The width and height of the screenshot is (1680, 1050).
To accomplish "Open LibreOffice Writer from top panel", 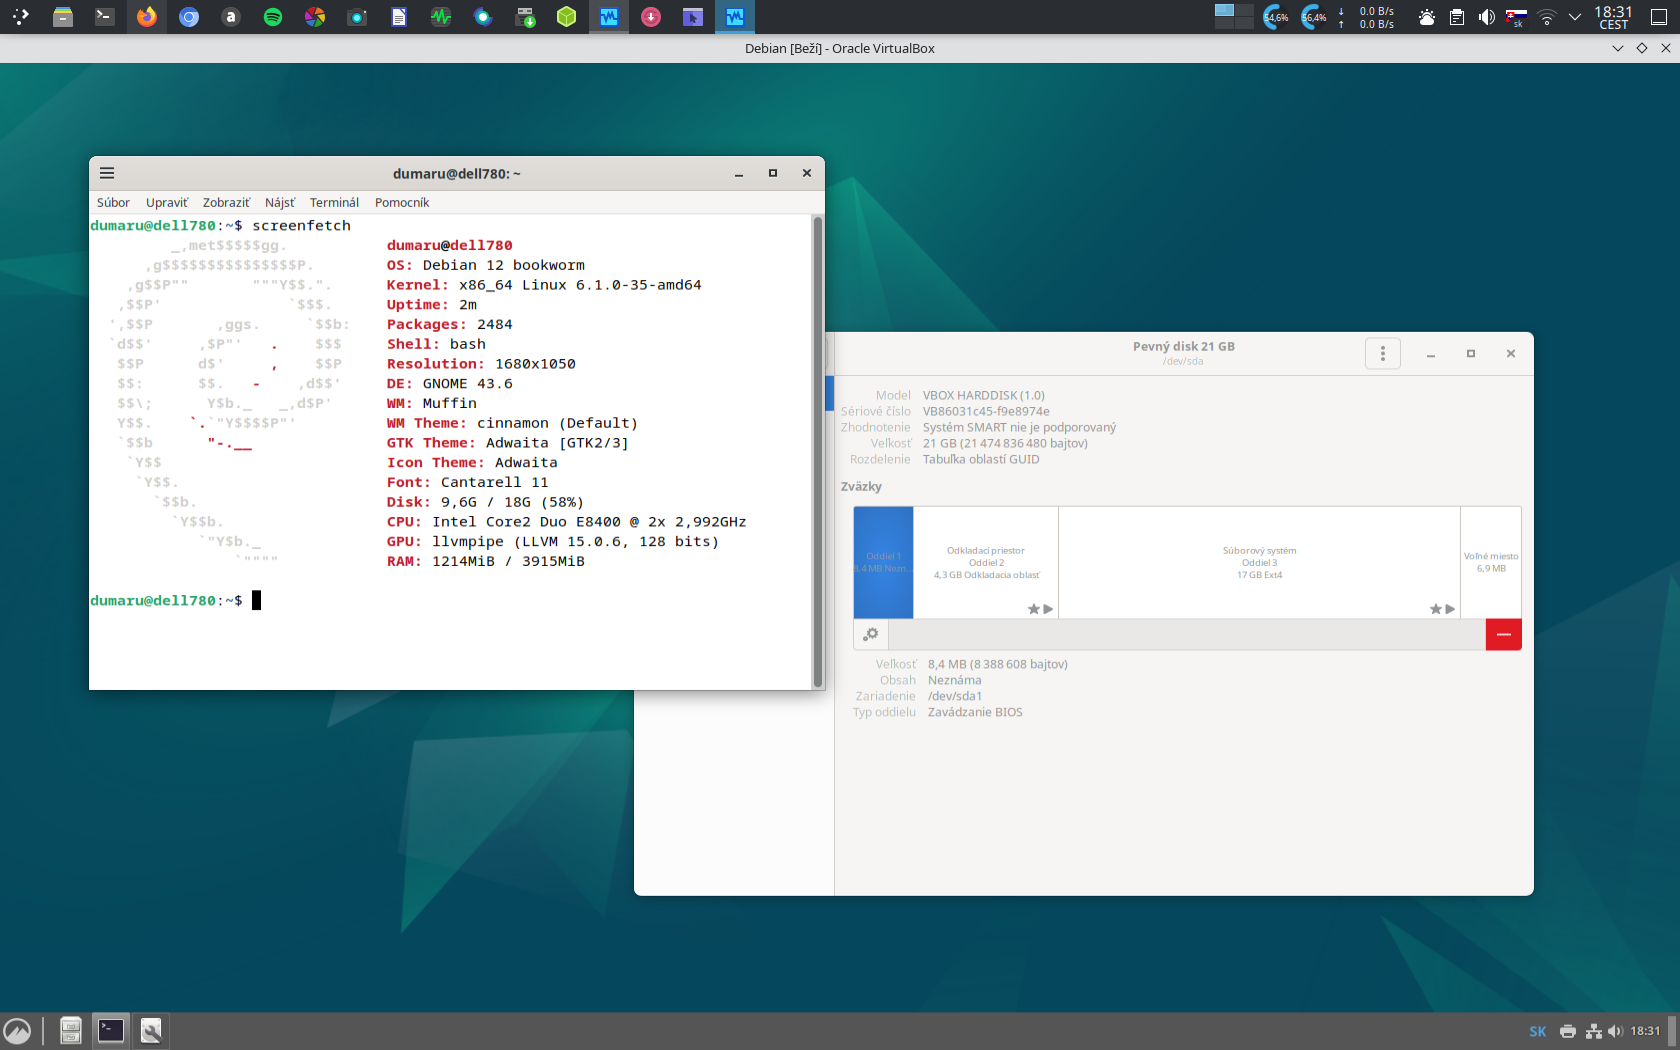I will 399,17.
